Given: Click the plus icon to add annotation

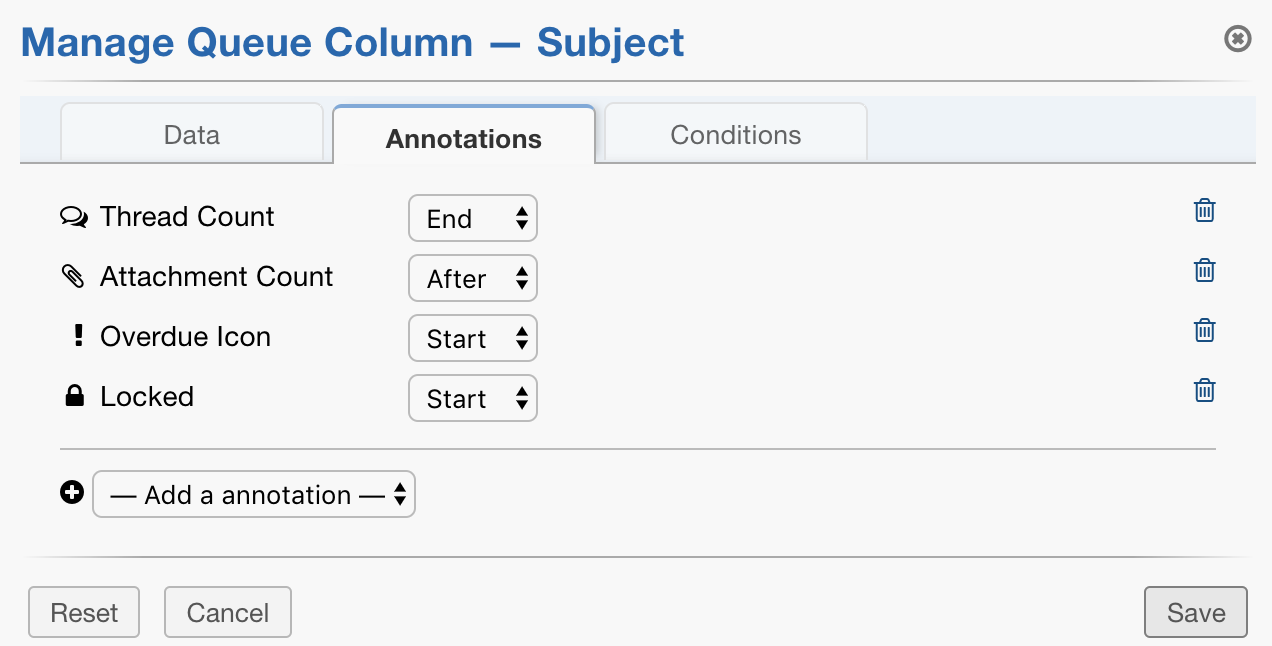Looking at the screenshot, I should coord(70,492).
